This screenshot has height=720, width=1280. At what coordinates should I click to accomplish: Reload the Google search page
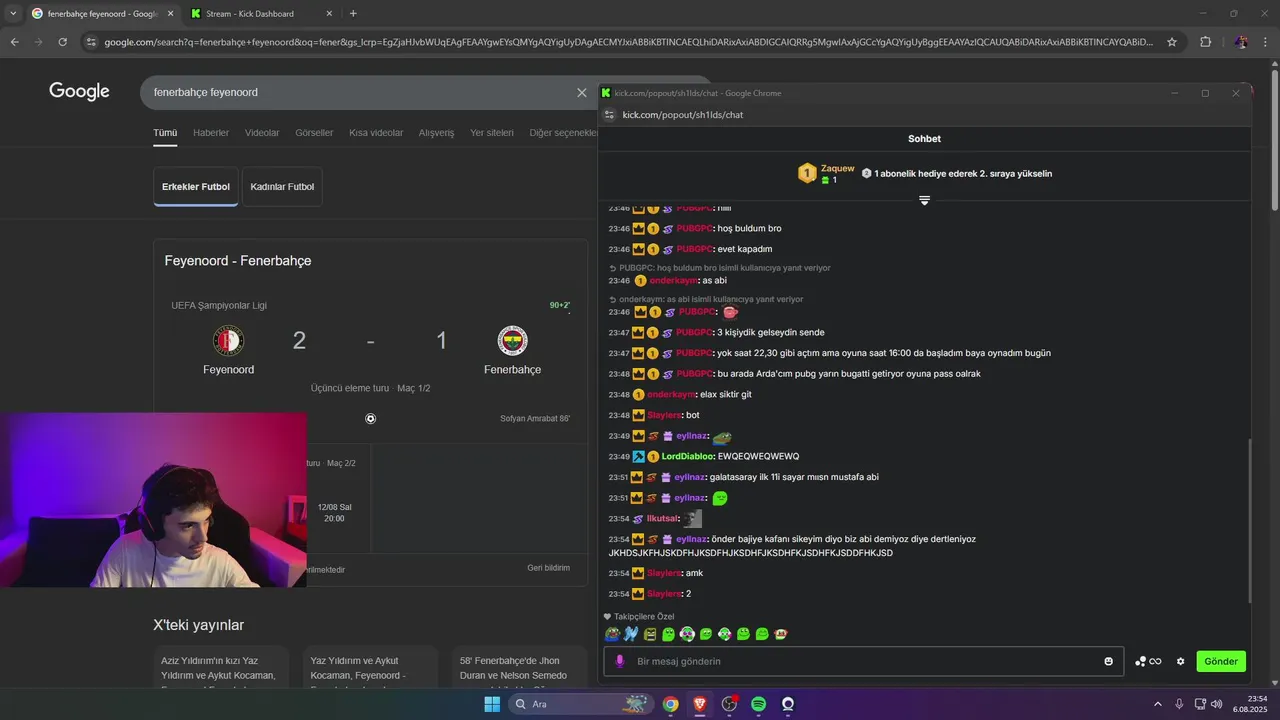coord(62,42)
